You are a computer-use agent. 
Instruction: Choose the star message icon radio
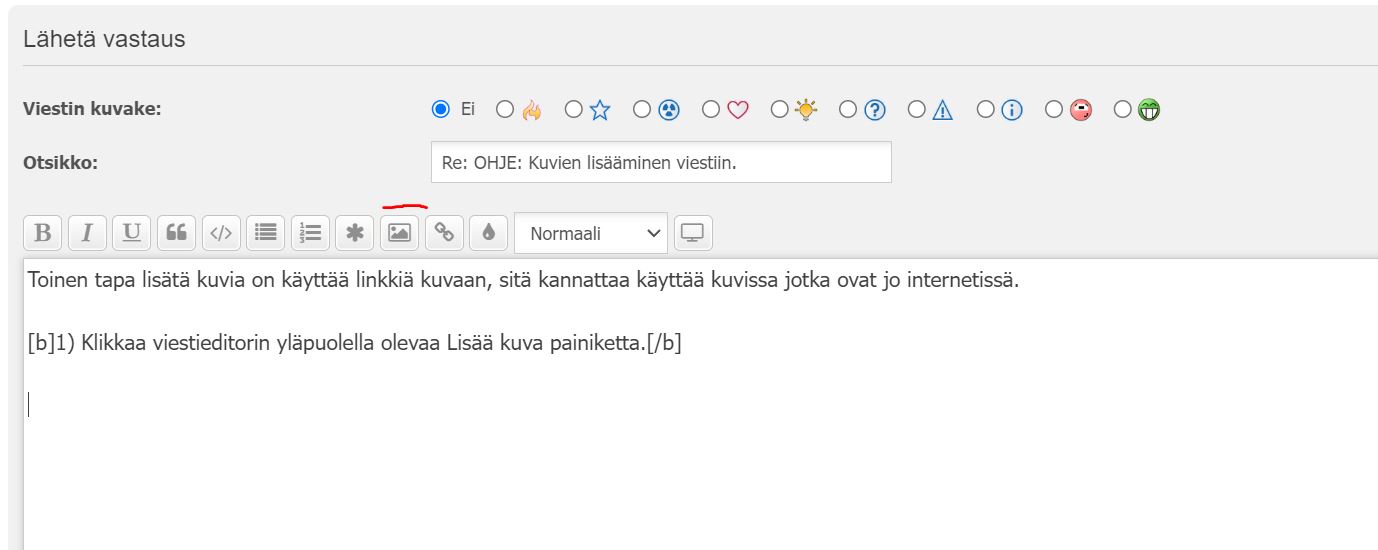573,110
